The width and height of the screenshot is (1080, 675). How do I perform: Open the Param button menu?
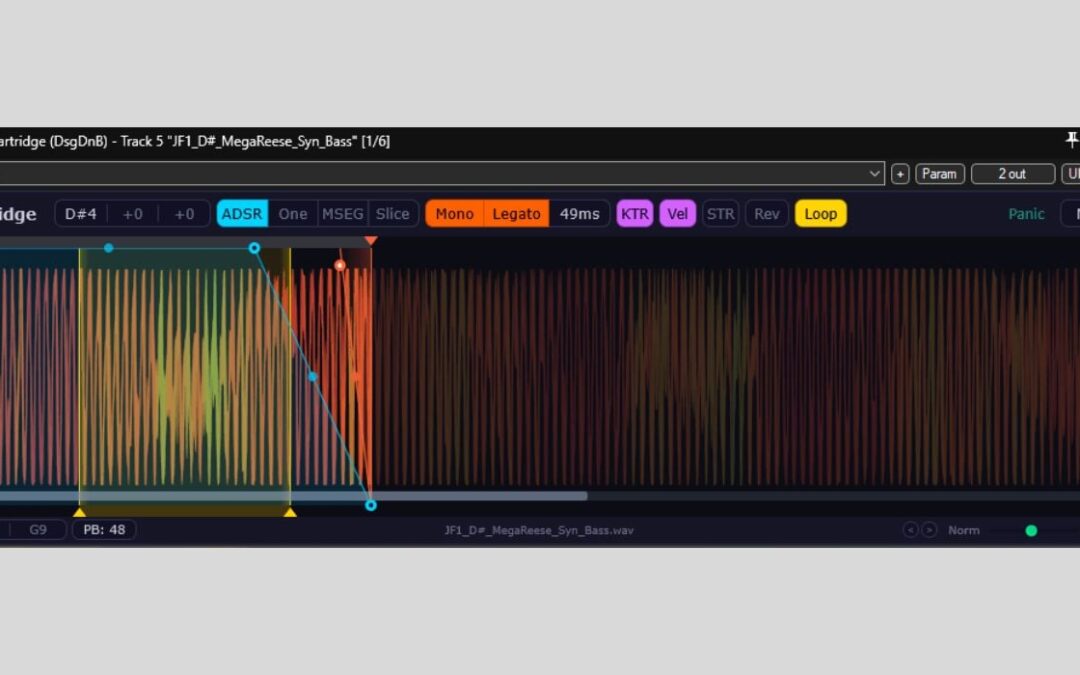click(x=939, y=174)
